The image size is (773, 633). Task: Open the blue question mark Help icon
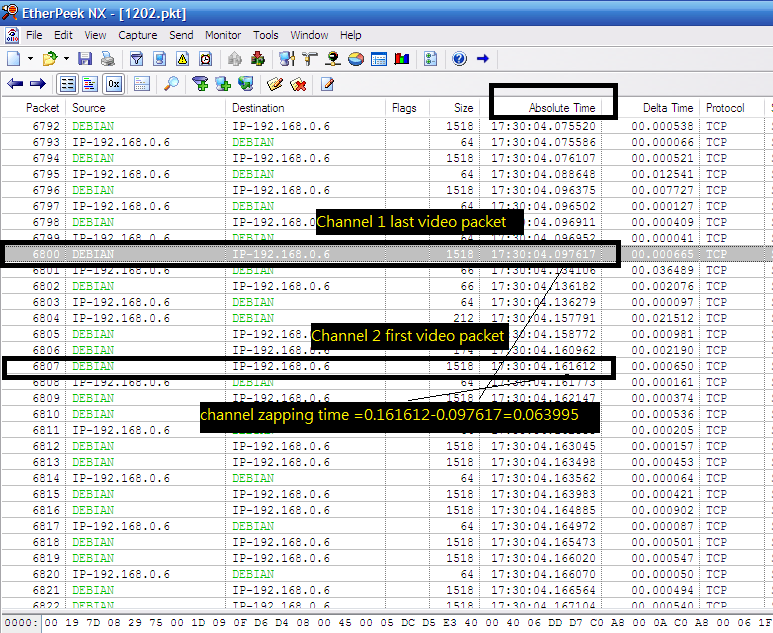459,59
